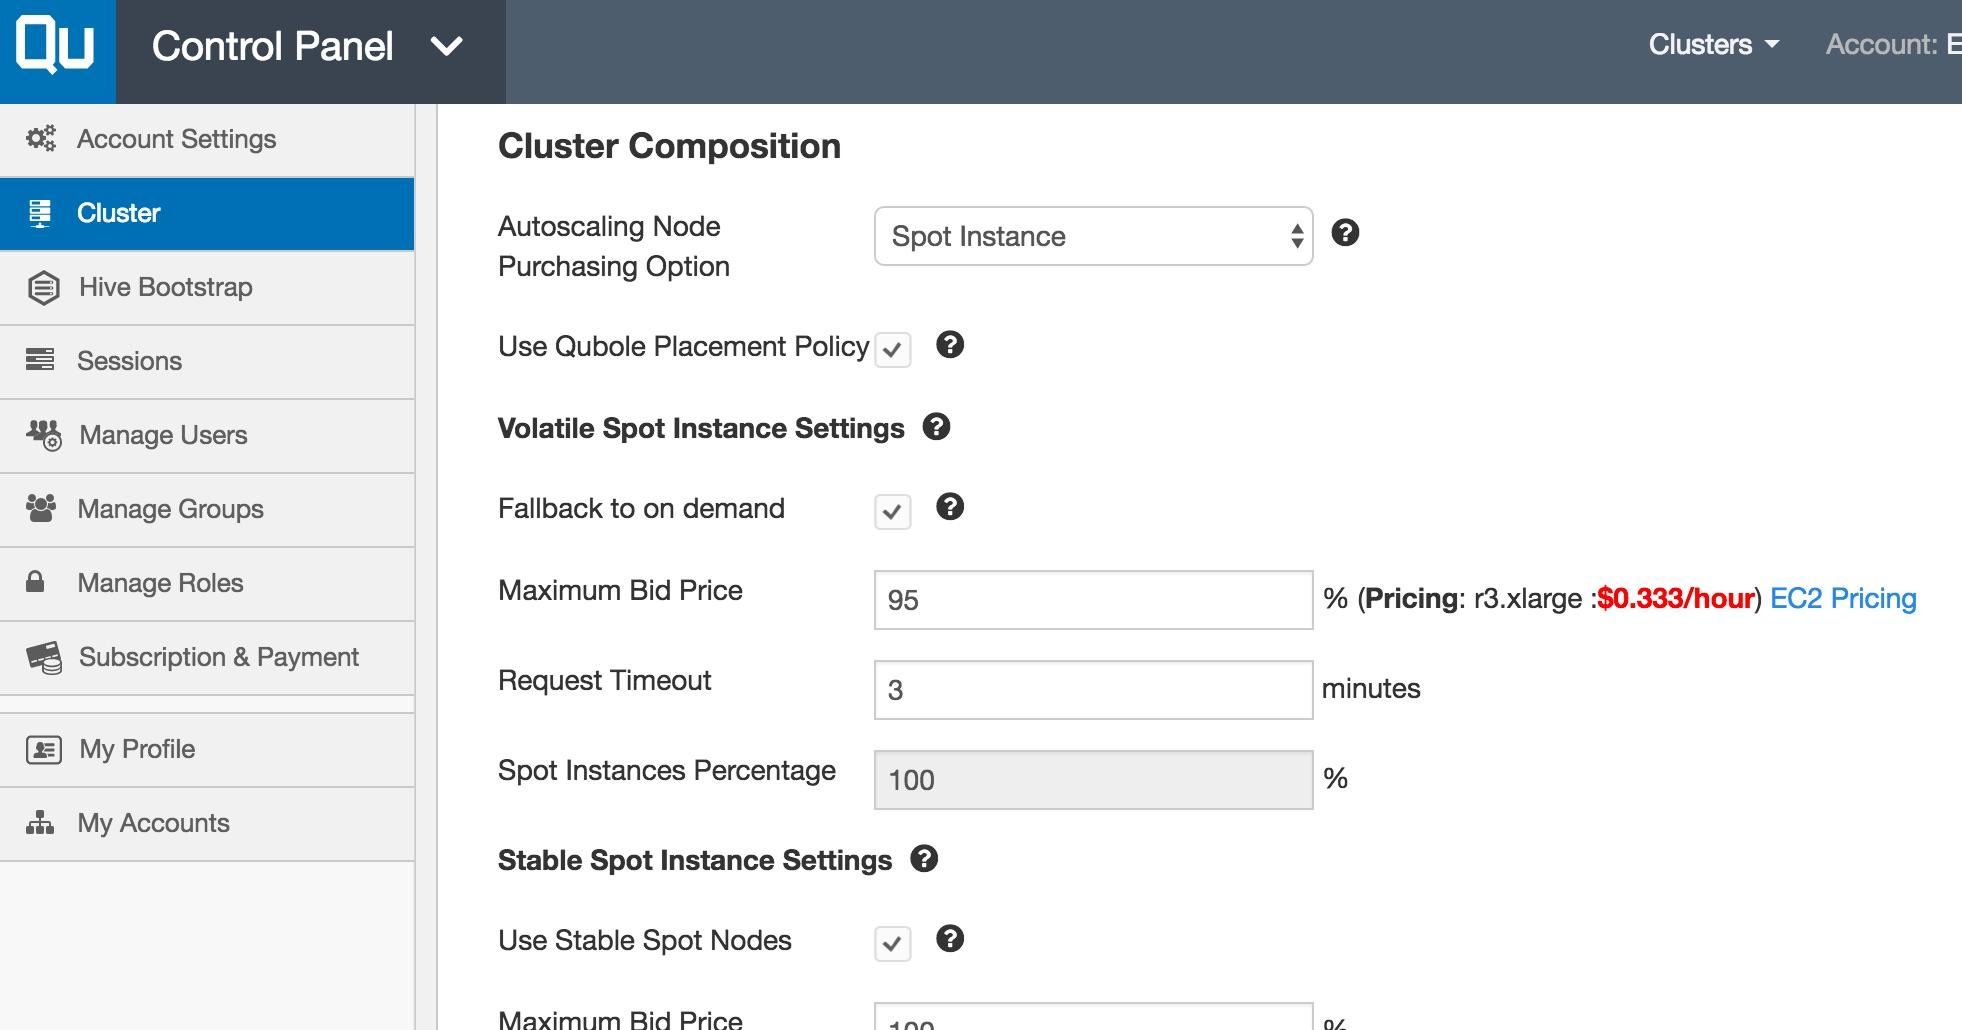Follow the EC2 Pricing link
The width and height of the screenshot is (1962, 1030).
click(1843, 598)
